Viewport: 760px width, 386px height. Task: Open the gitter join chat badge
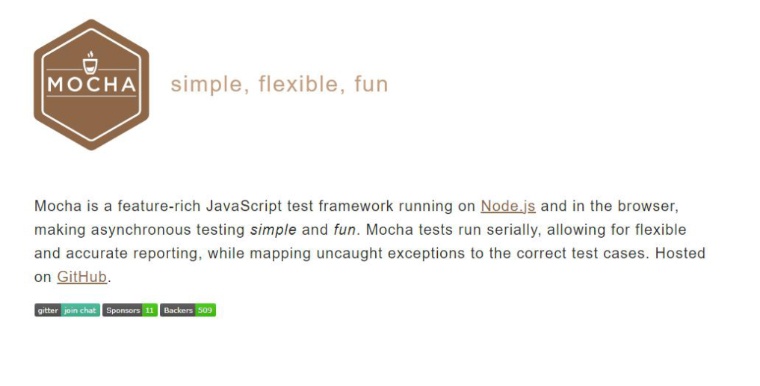[67, 310]
